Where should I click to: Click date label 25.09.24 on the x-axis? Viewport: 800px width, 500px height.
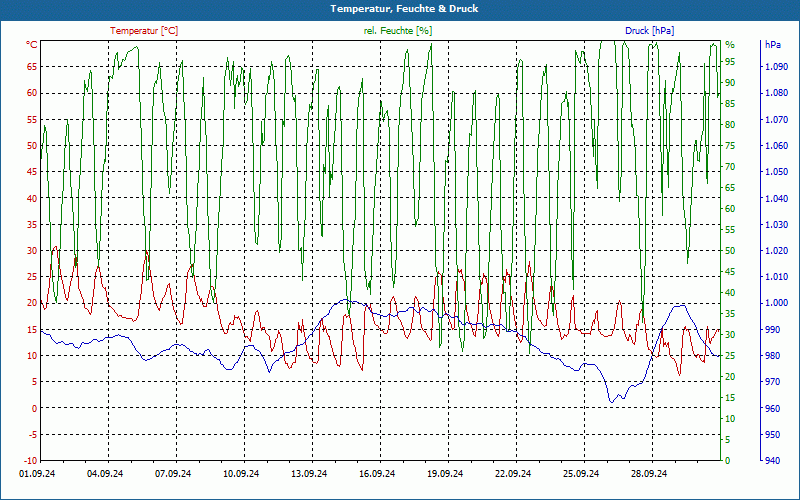tap(581, 474)
